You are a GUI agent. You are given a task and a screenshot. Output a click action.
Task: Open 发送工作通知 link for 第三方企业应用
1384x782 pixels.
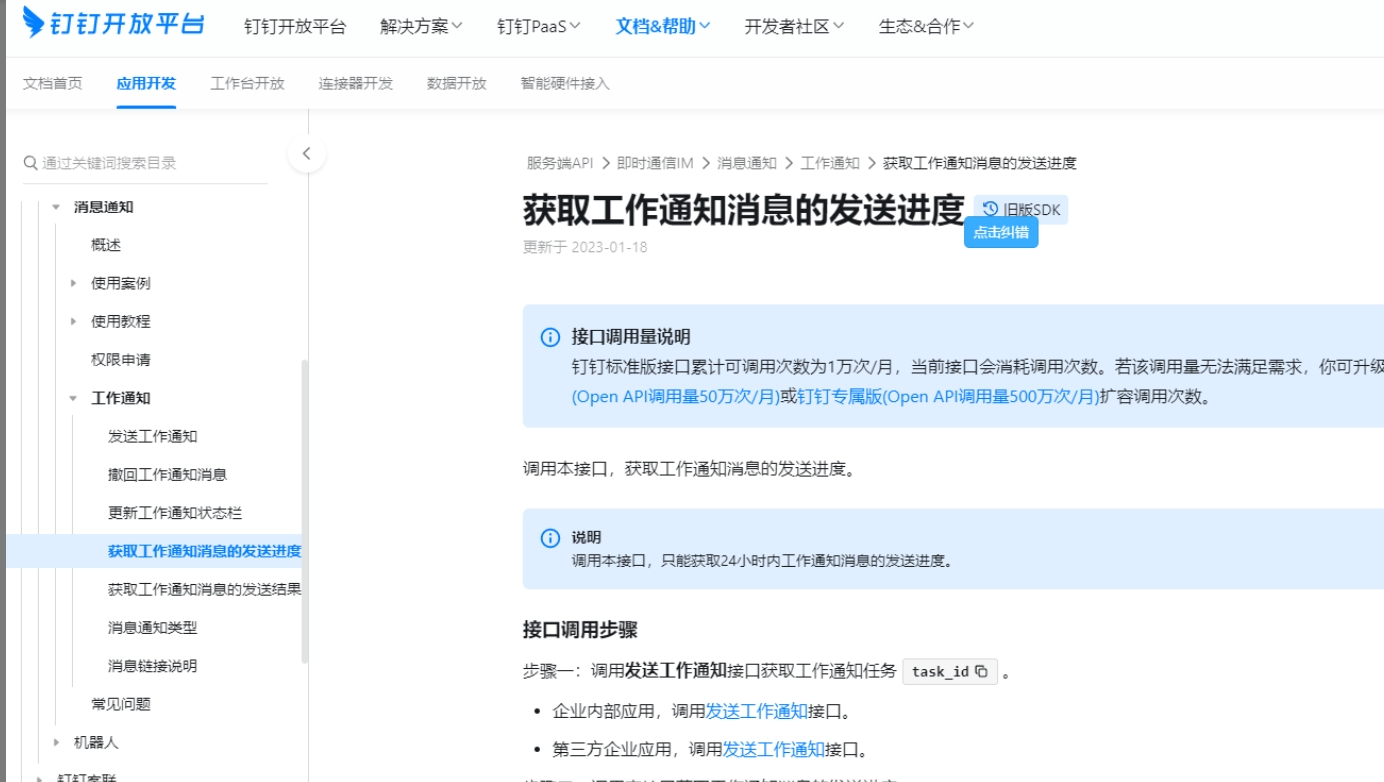click(774, 750)
